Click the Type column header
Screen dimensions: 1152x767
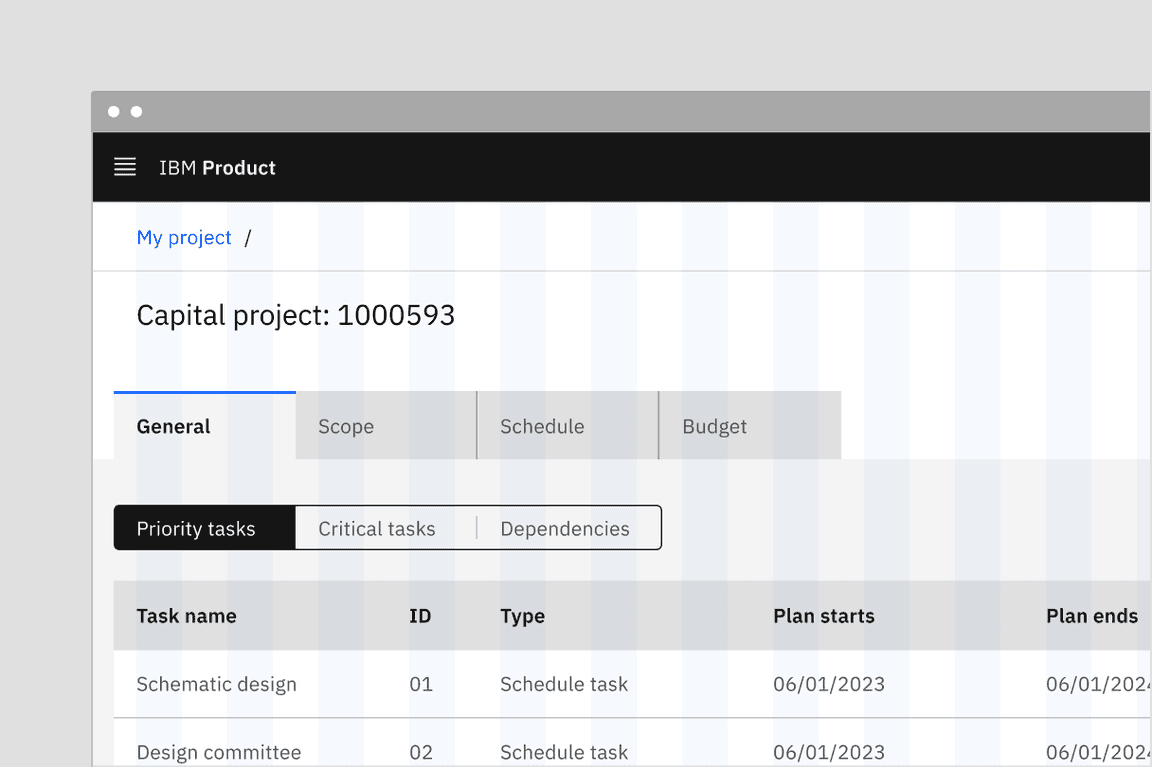click(522, 616)
